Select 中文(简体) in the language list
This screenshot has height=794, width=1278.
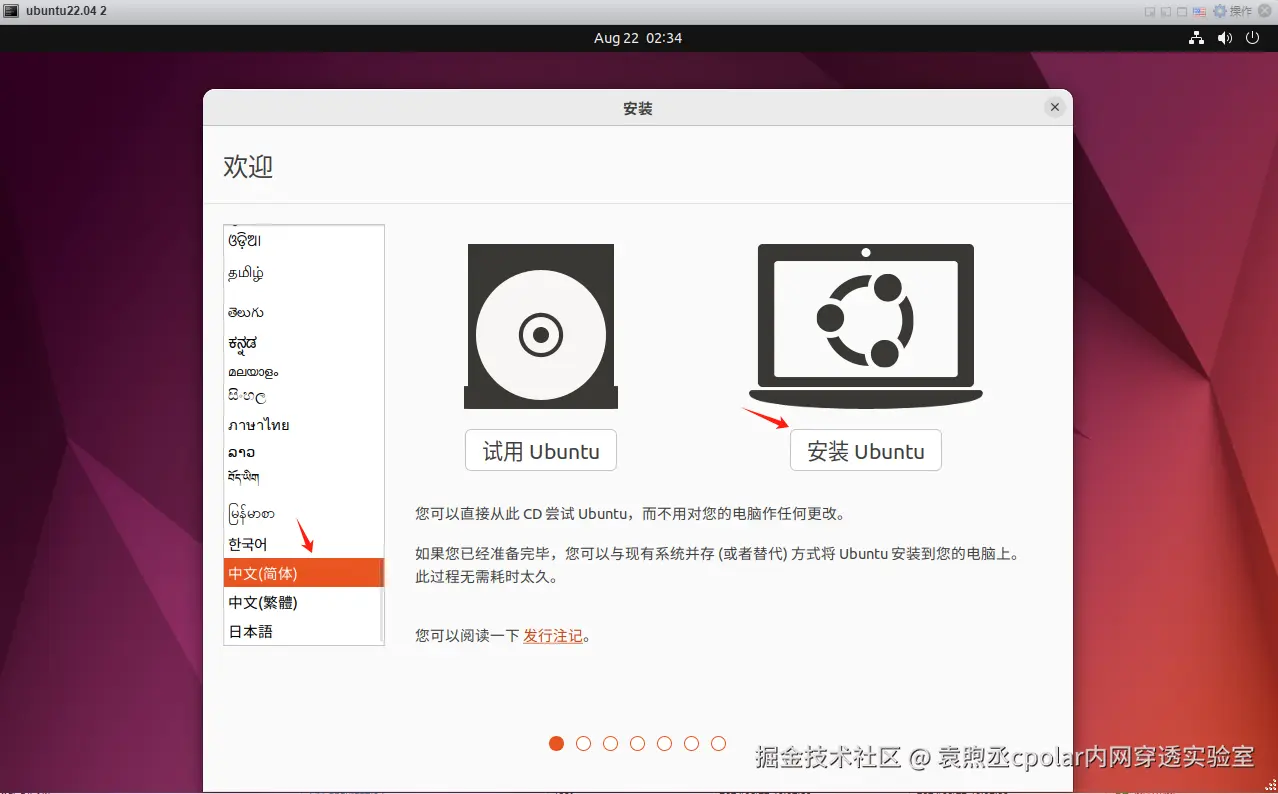click(x=304, y=573)
